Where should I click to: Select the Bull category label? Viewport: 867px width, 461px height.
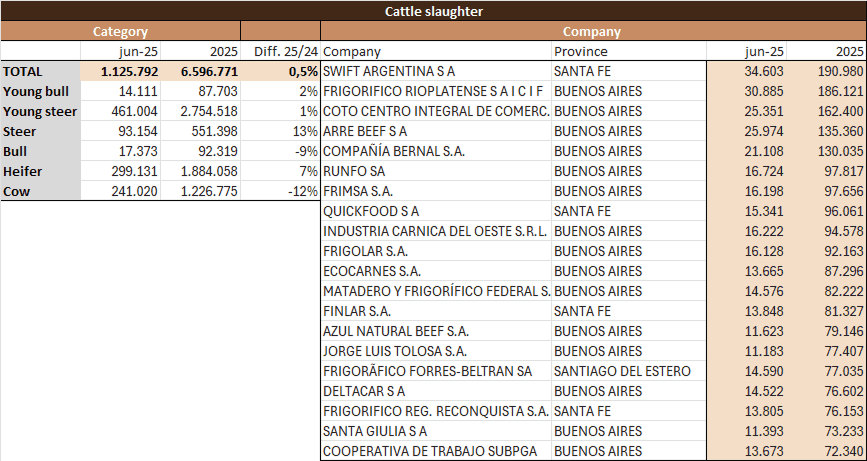click(x=40, y=151)
